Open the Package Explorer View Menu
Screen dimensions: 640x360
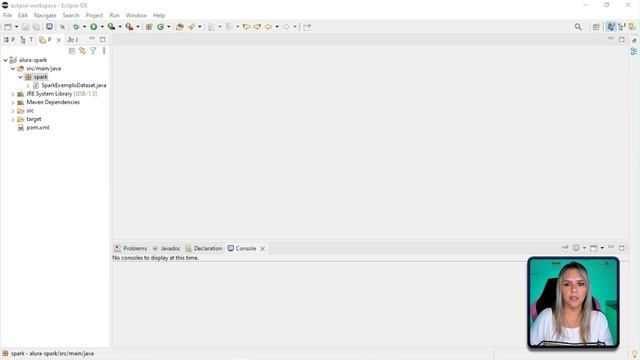coord(104,51)
